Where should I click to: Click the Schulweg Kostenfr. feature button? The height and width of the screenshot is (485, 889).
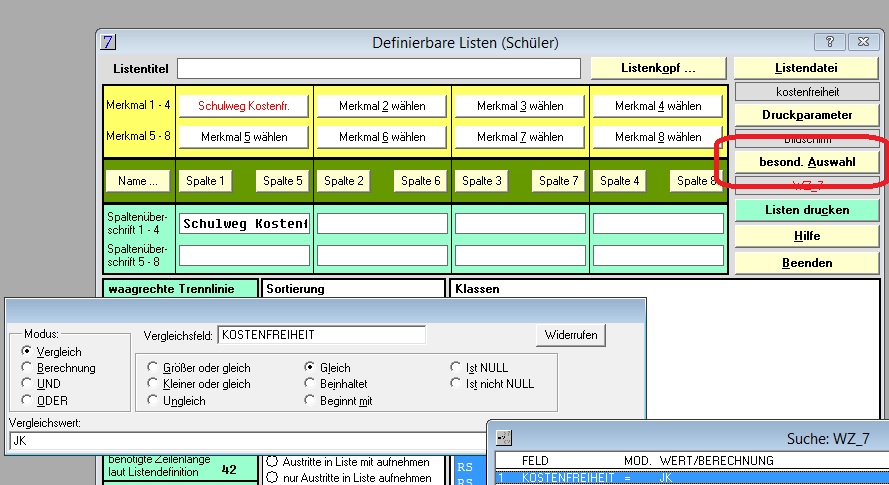244,106
